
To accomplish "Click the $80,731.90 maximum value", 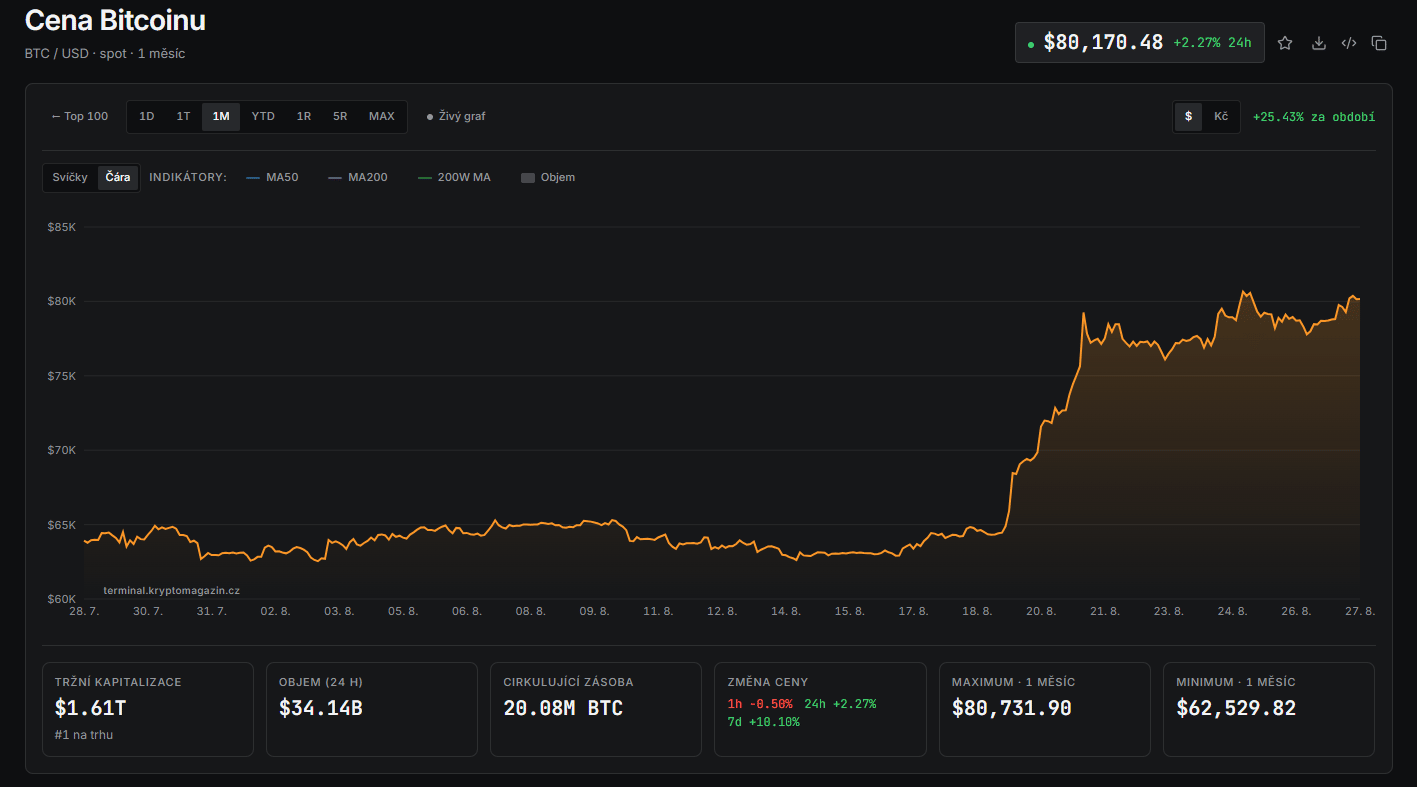I will tap(1011, 708).
